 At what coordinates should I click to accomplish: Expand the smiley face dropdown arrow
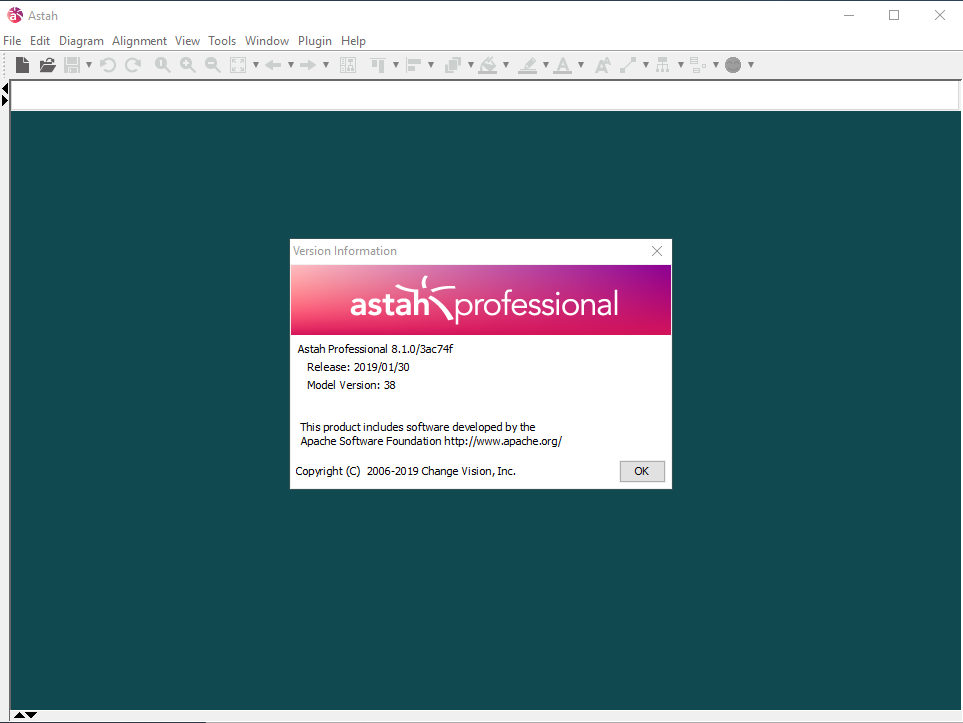pos(751,64)
